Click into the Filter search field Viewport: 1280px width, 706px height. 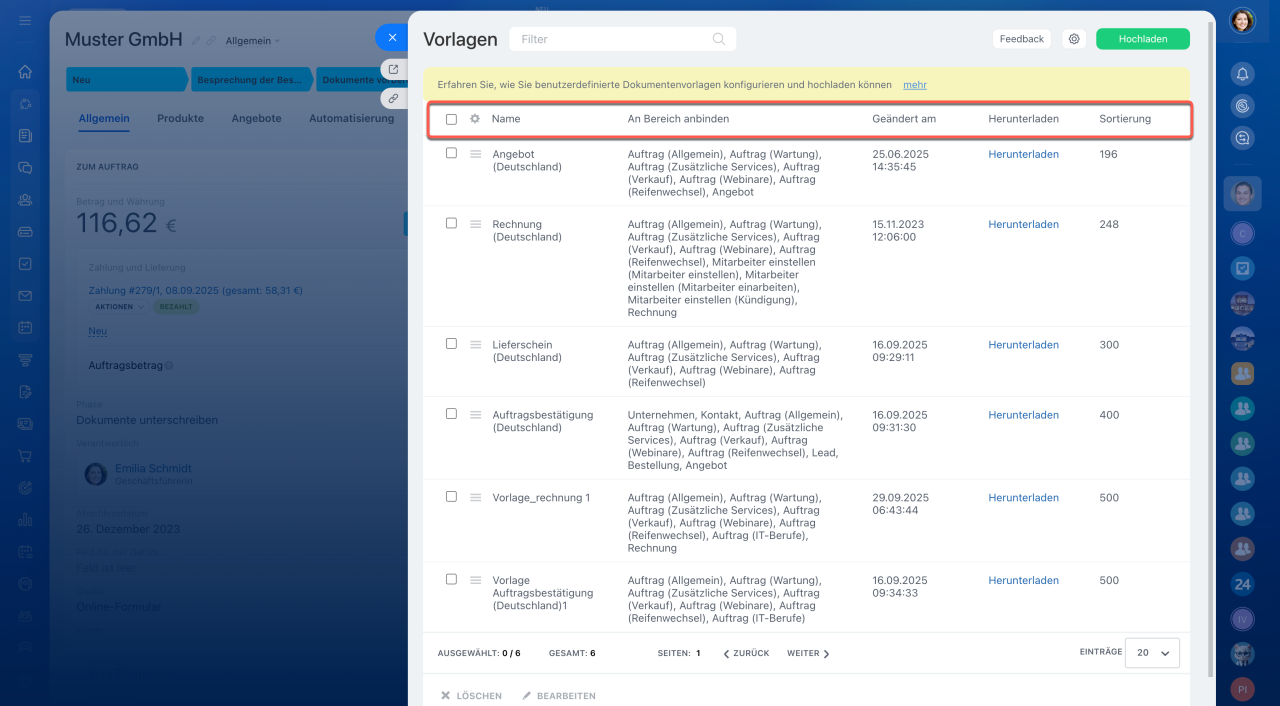click(622, 39)
